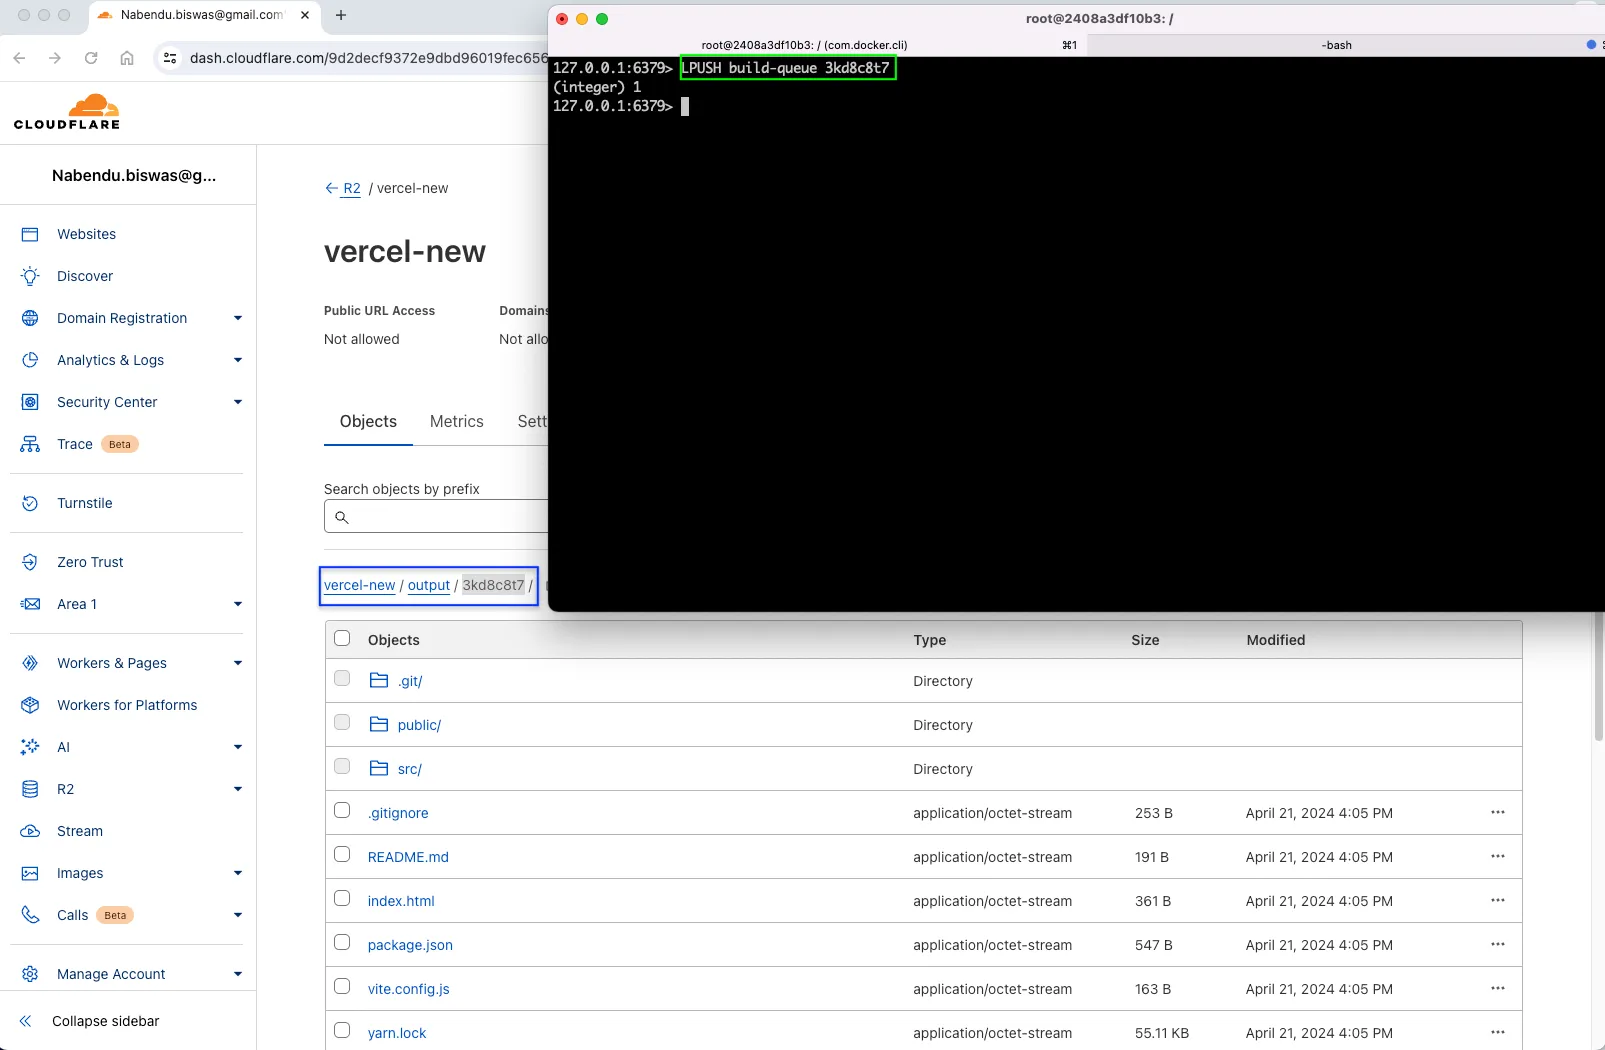Select the Nabendu.biswas browser tab
Viewport: 1605px width, 1050px height.
203,16
